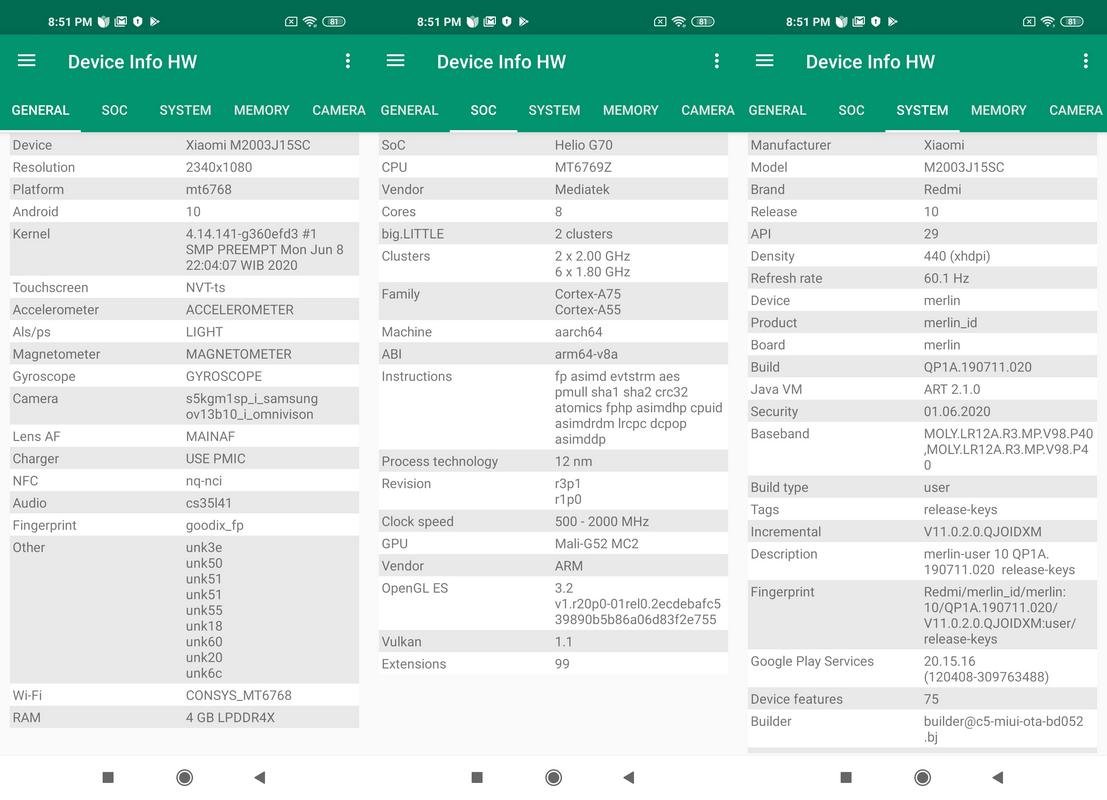Tap the 4 GB LPDDR4X RAM value
This screenshot has width=1107, height=800.
pos(230,717)
